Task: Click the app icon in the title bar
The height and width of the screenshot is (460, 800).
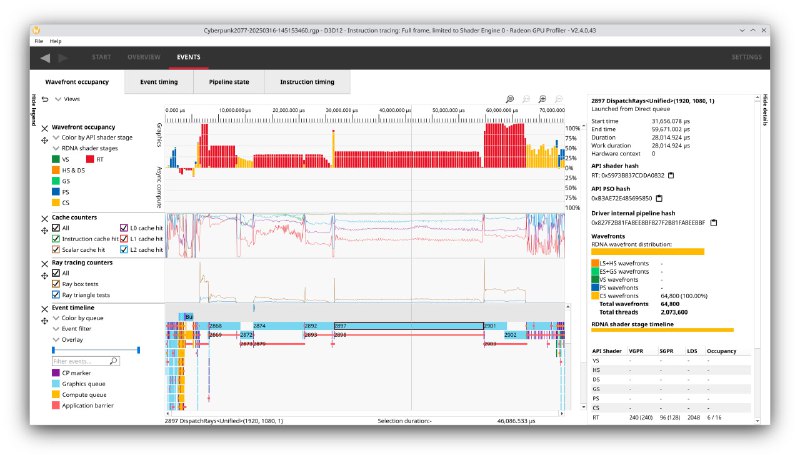Action: pos(37,30)
